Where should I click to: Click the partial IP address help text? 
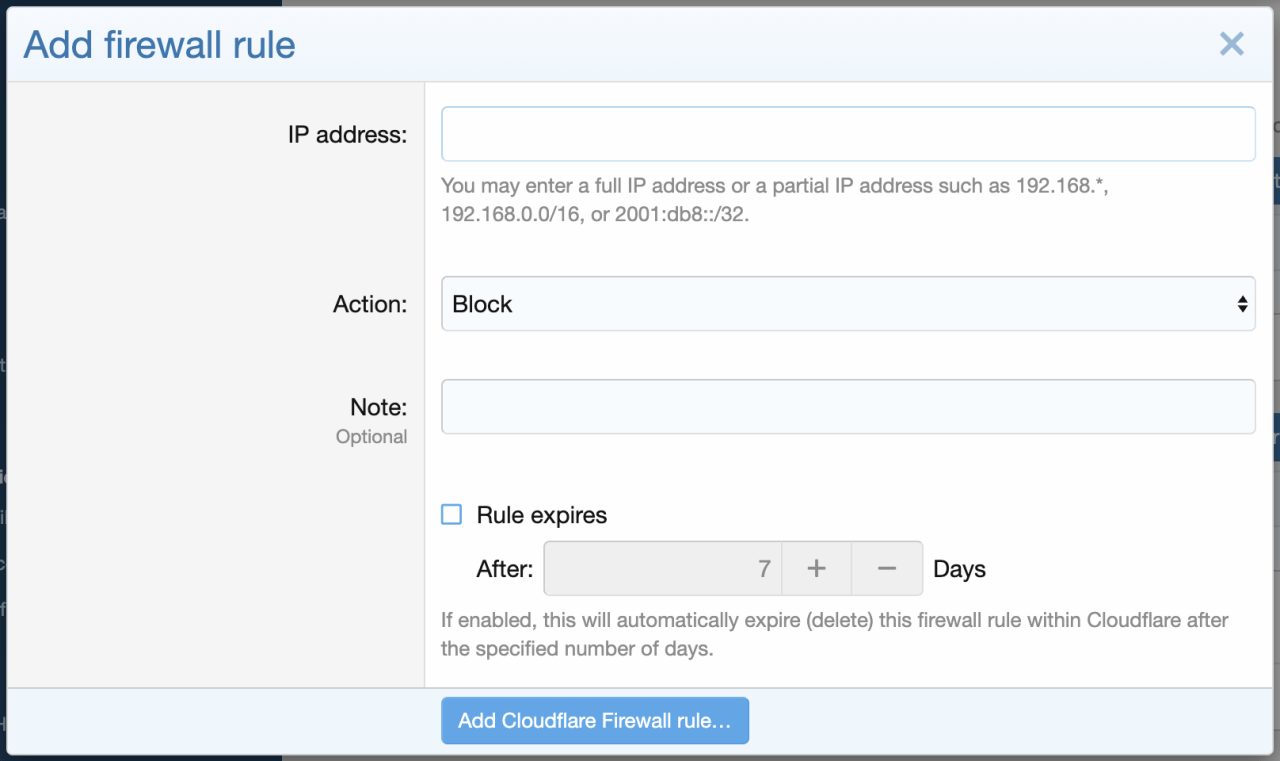pos(774,200)
